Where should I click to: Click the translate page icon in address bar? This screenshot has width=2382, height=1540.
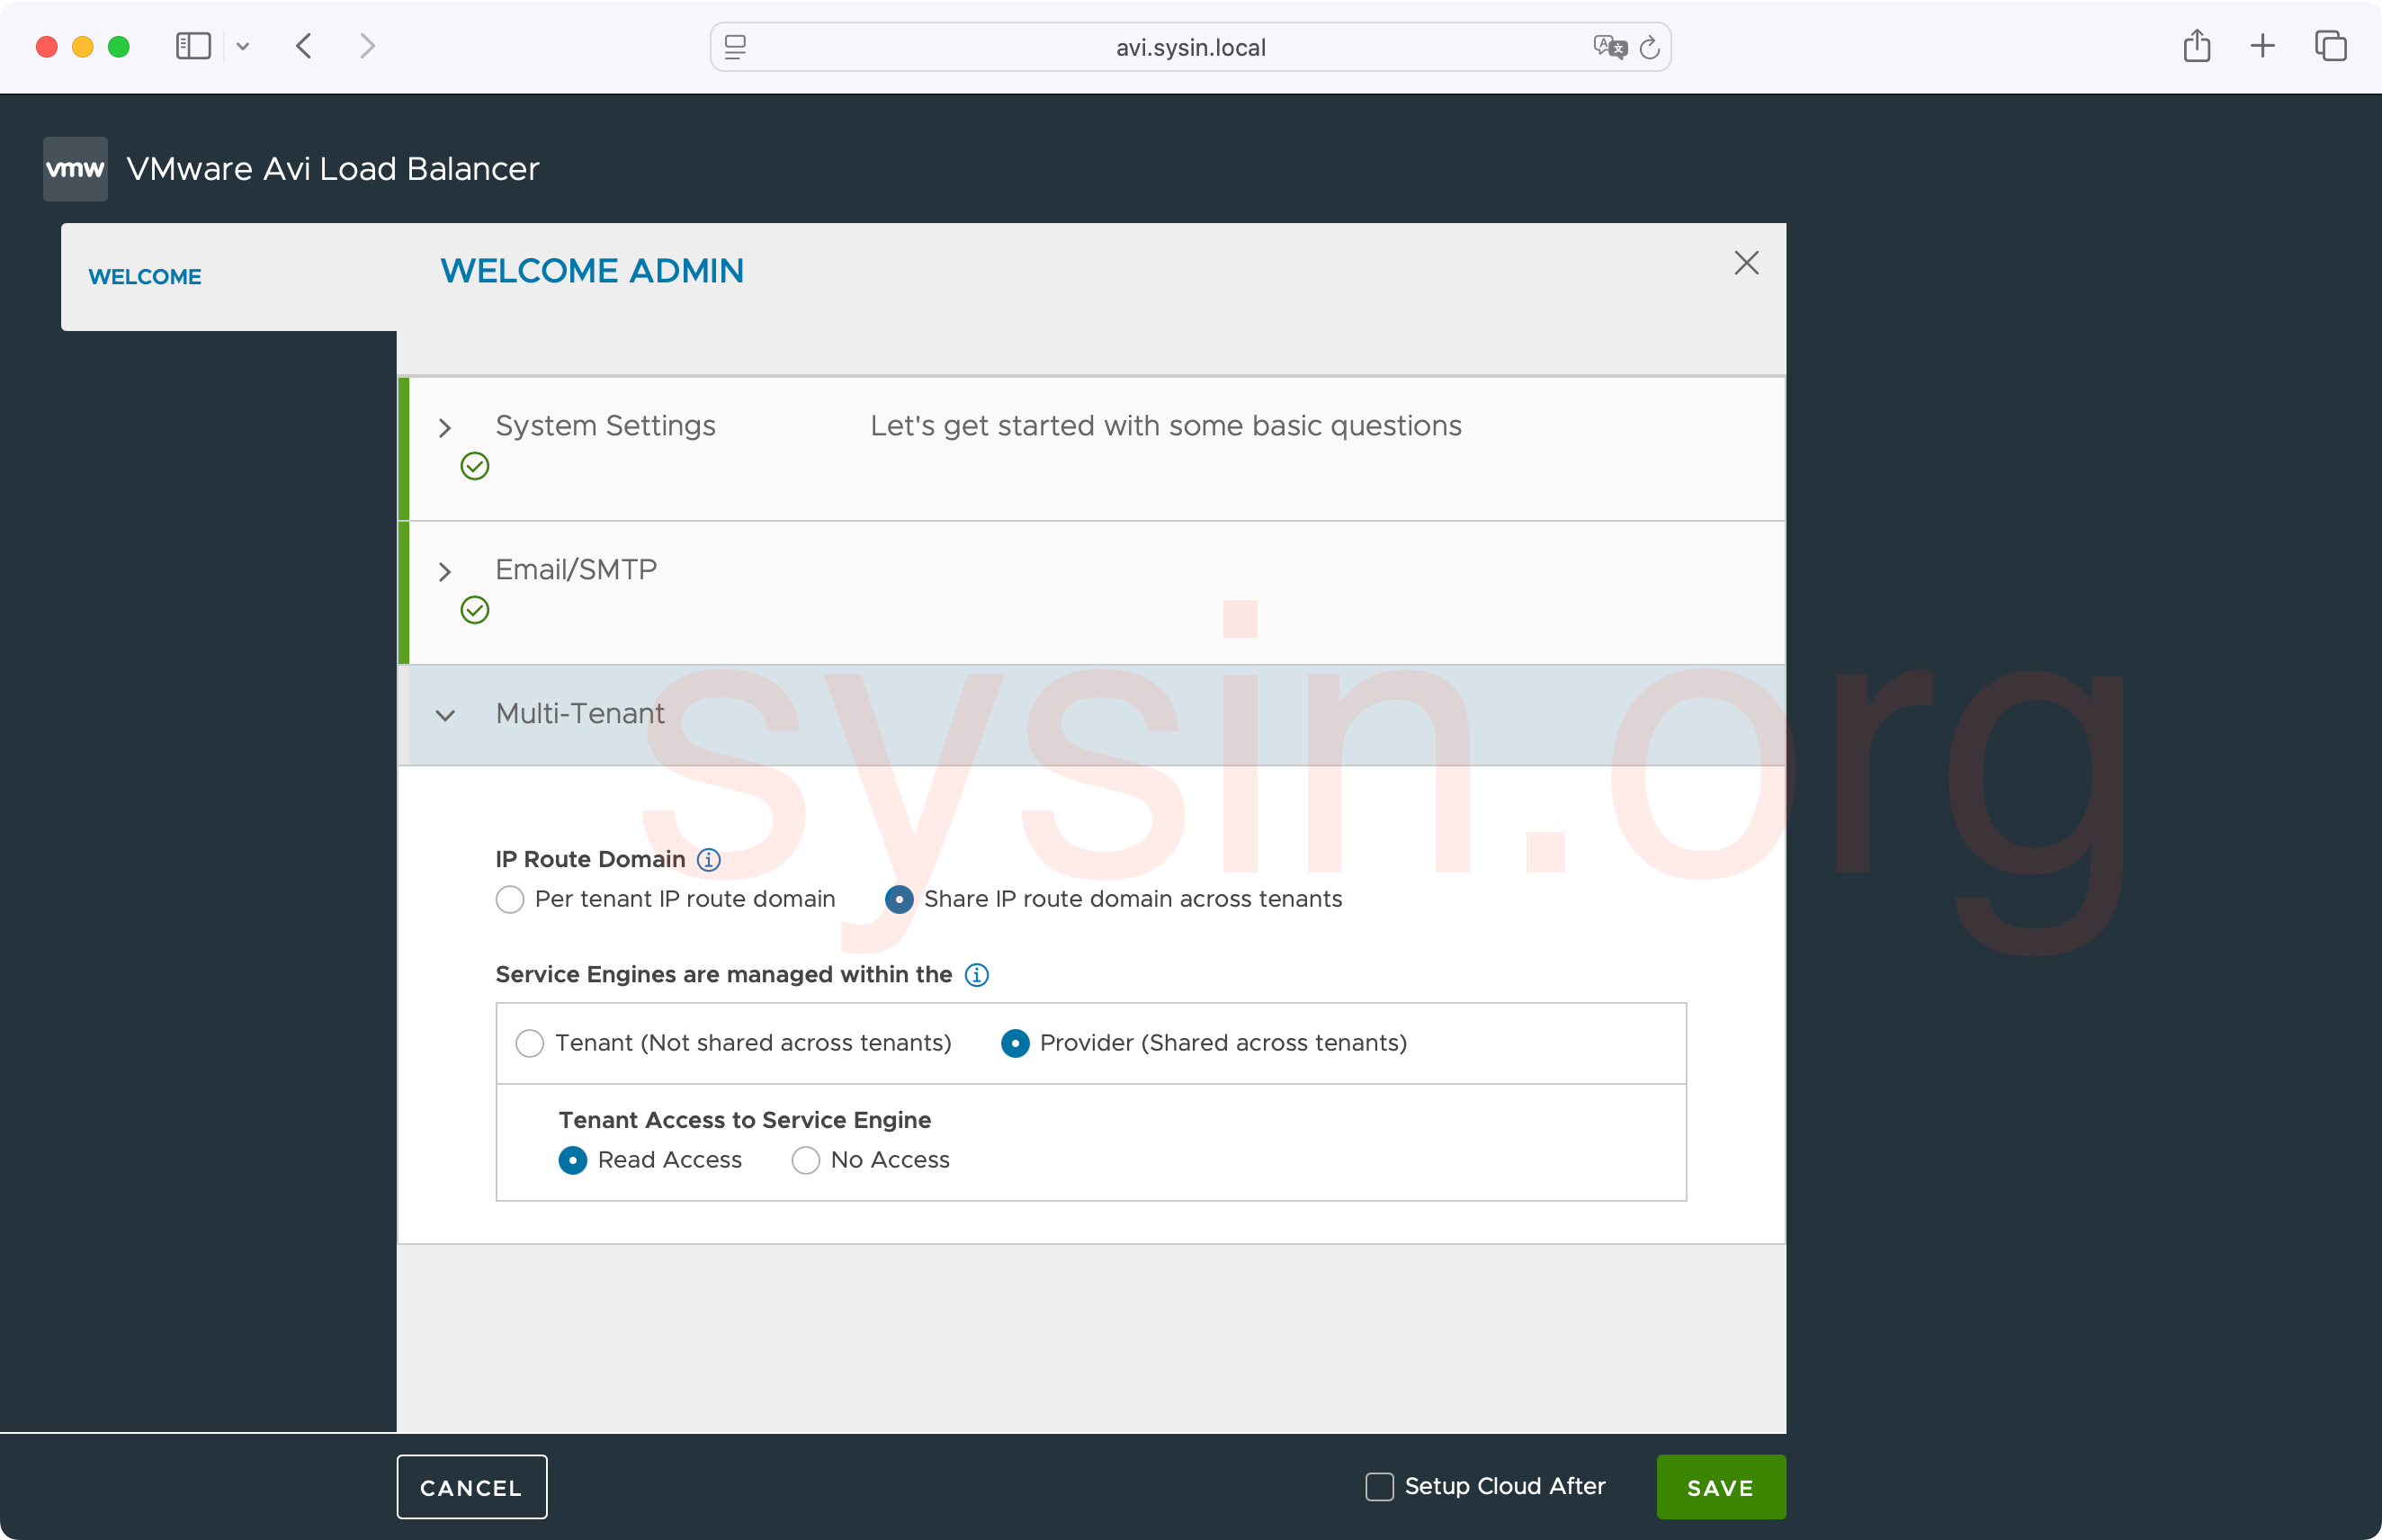click(x=1609, y=47)
